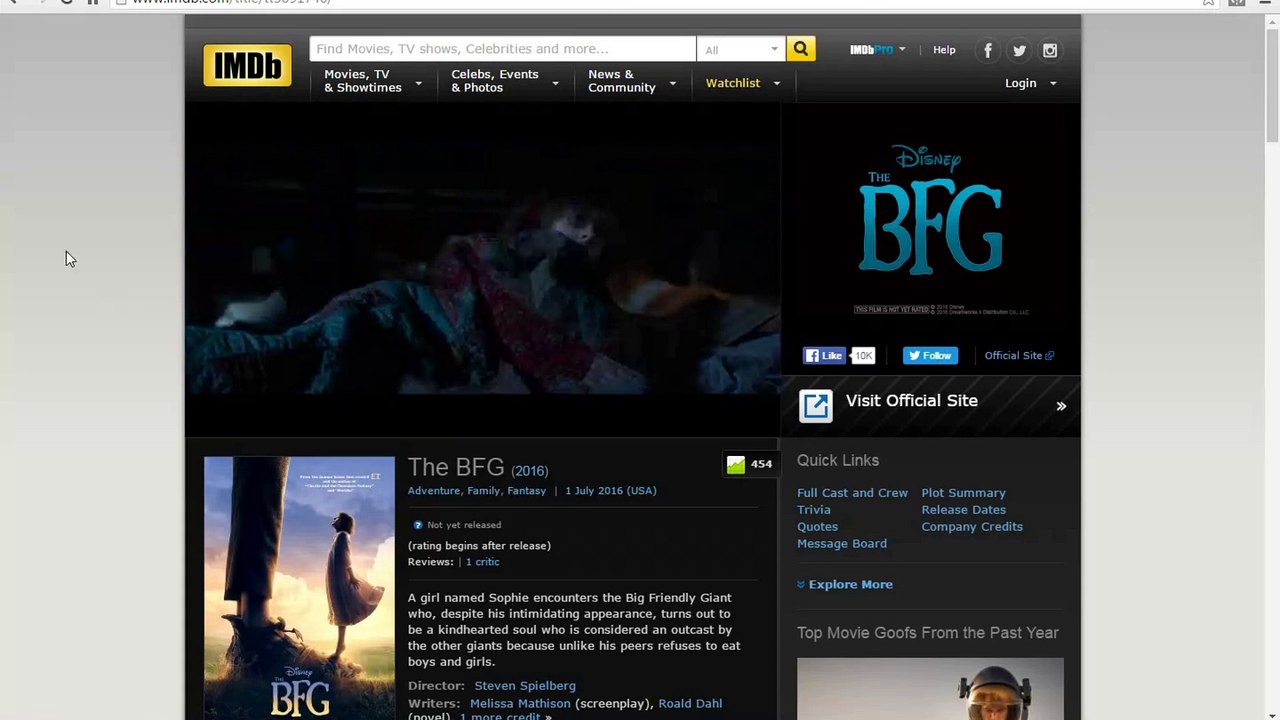Click the green 454 popularity meter icon

pos(736,464)
